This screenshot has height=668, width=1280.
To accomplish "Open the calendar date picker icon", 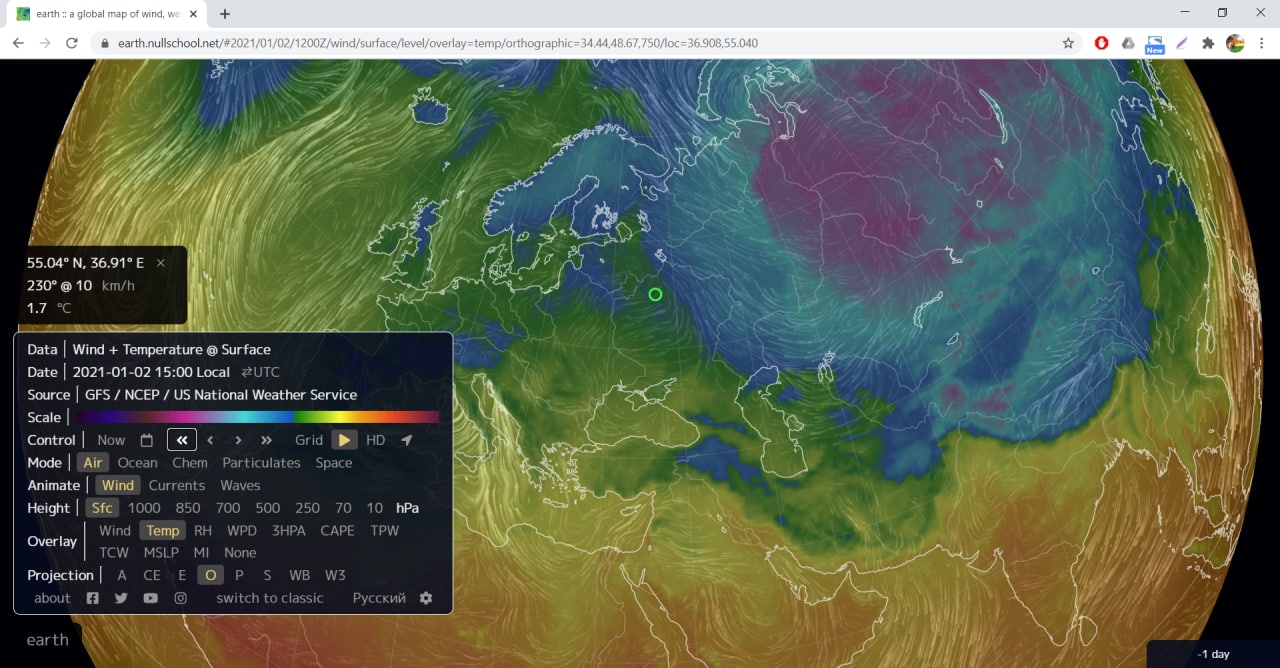I will [x=147, y=440].
